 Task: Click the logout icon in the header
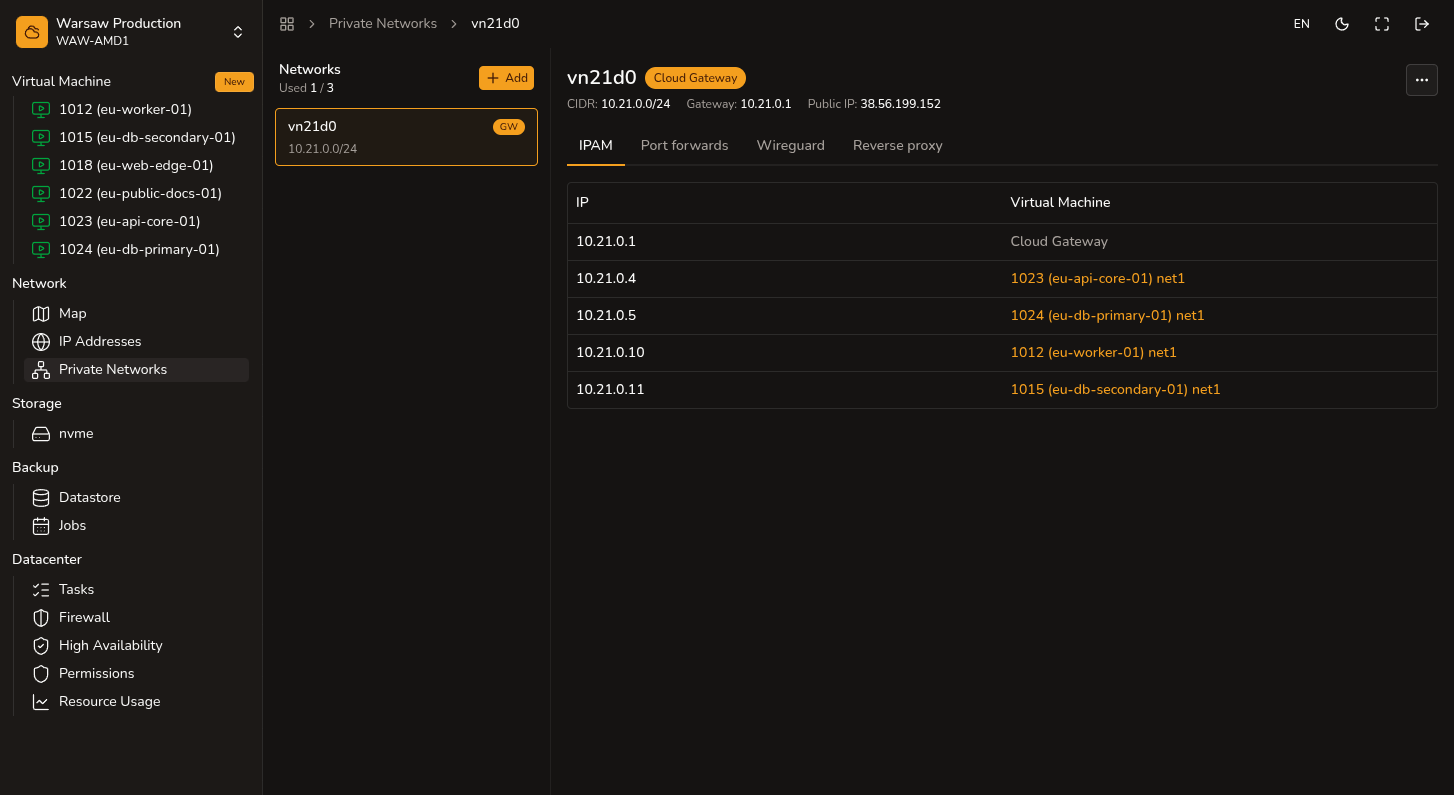(x=1422, y=24)
